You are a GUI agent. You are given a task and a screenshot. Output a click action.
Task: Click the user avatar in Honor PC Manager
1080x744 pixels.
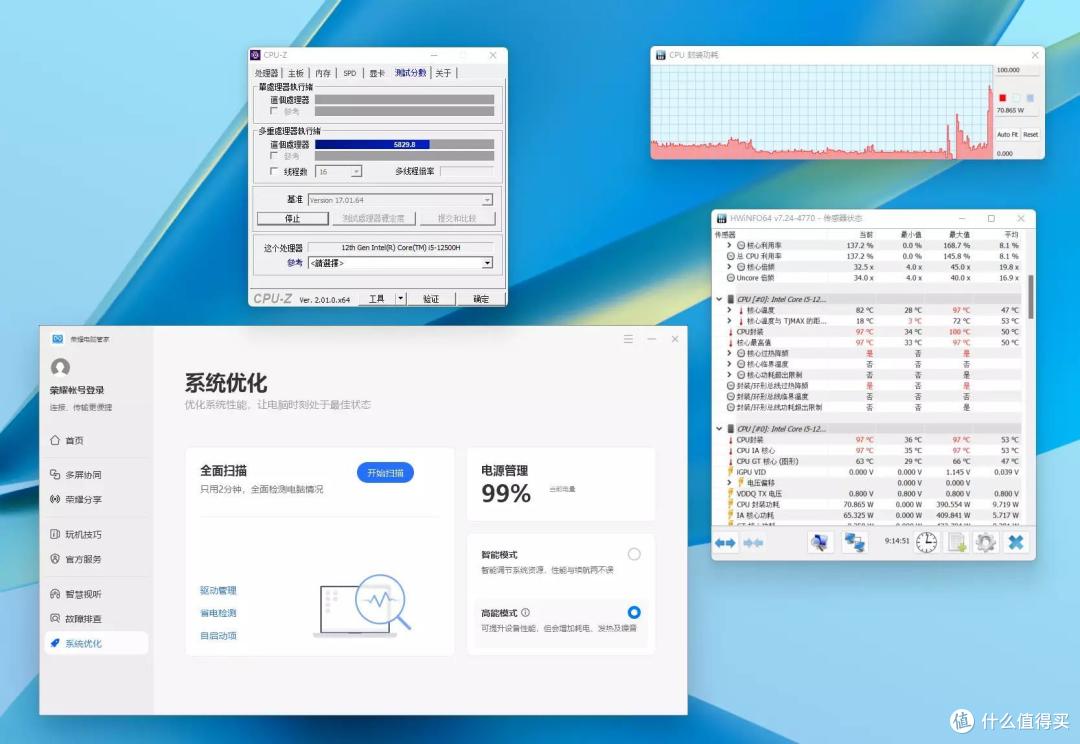[x=61, y=367]
